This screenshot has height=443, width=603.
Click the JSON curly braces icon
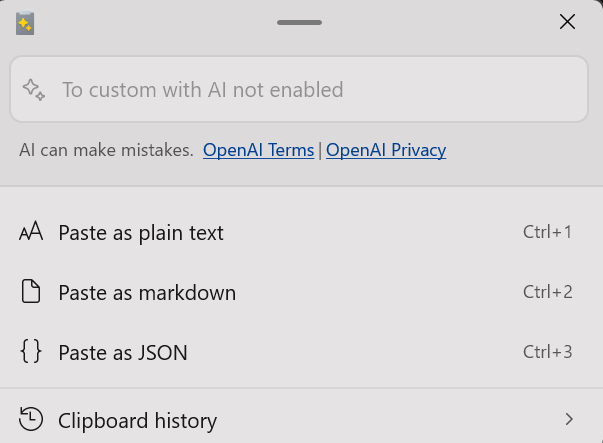point(31,351)
